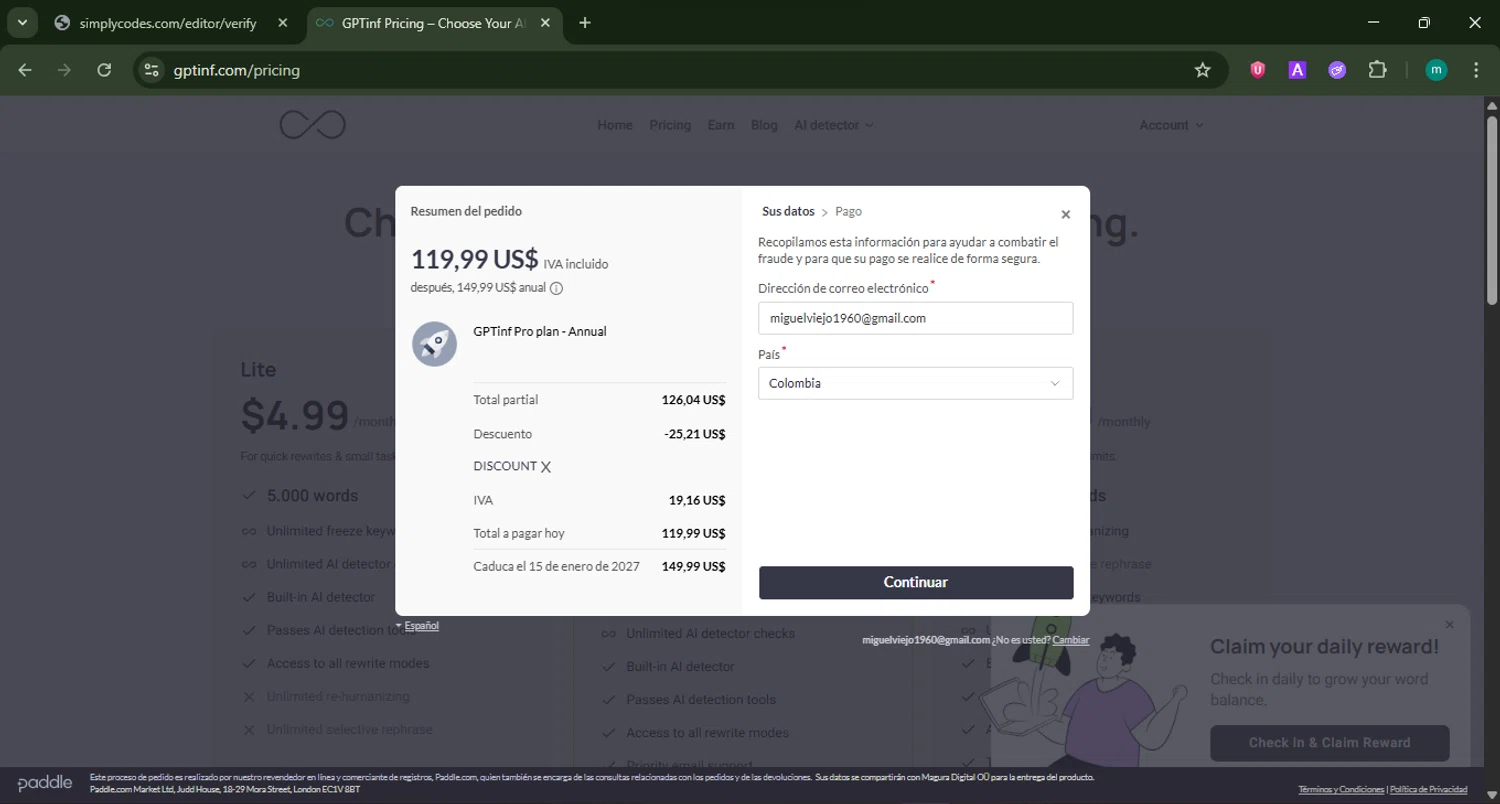Screen dimensions: 1500x804
Task: Click the uBlock shield extension icon
Action: click(x=1258, y=70)
